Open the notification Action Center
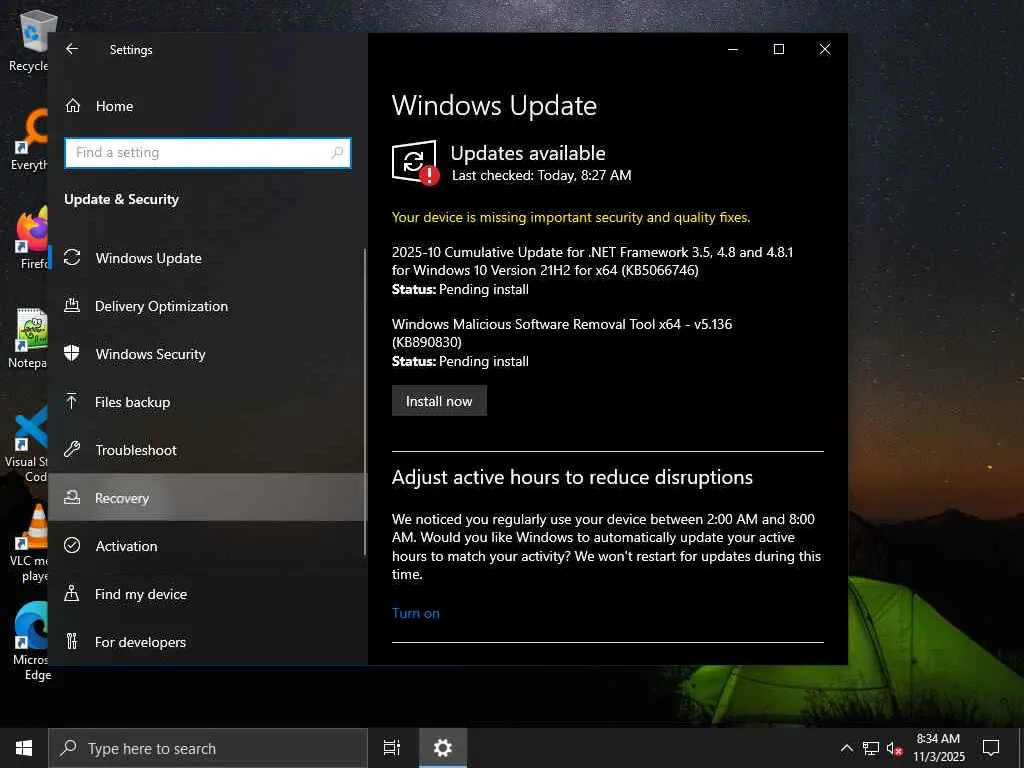This screenshot has width=1024, height=768. [991, 748]
